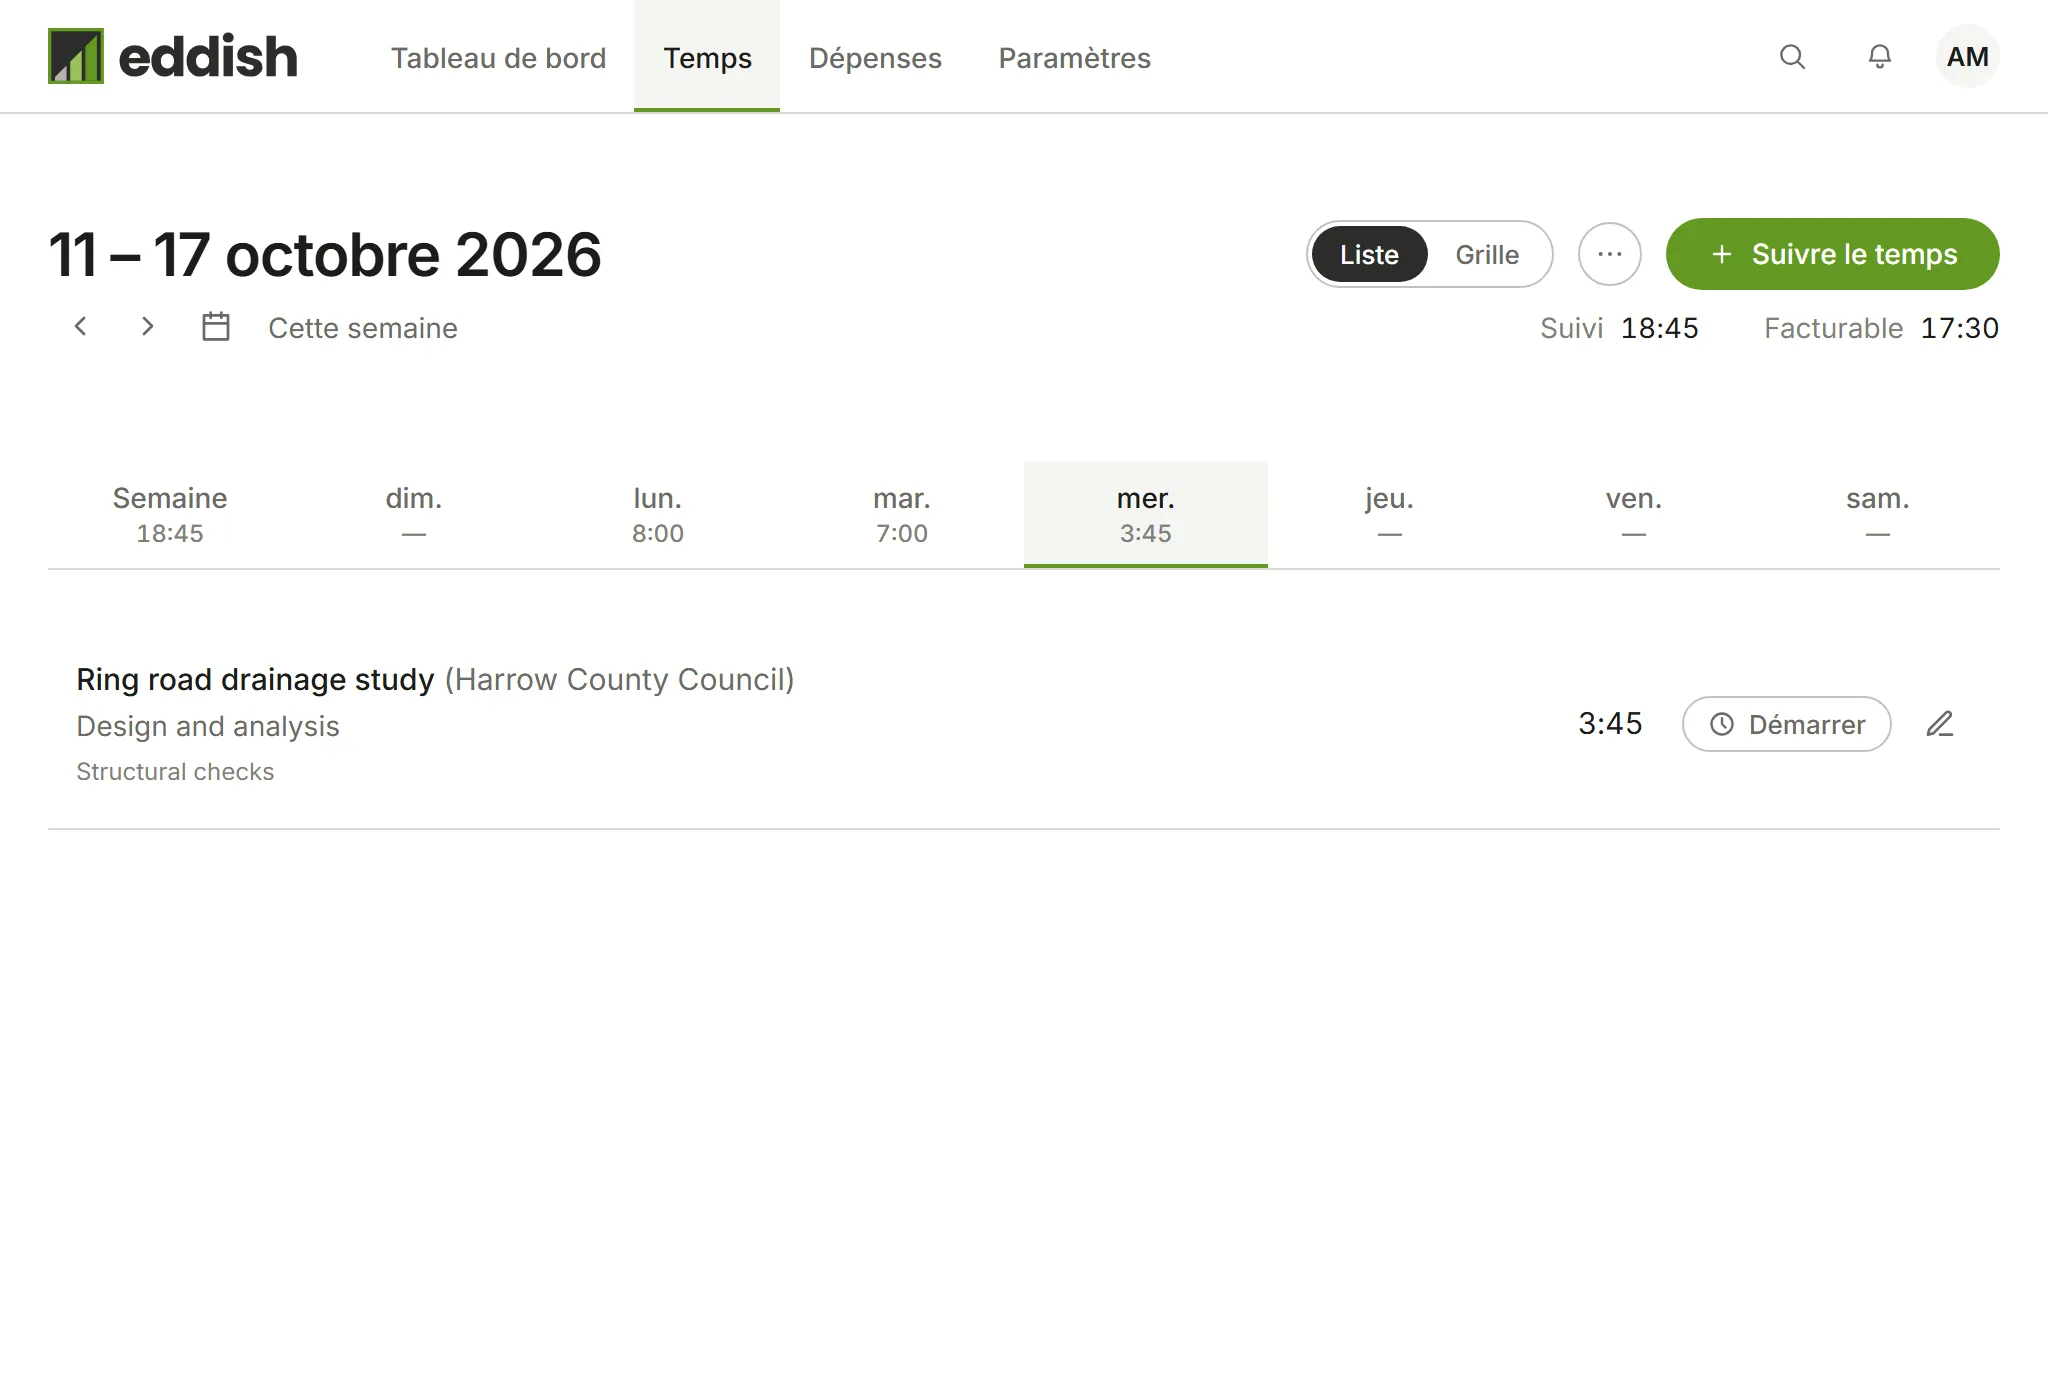Viewport: 2048px width, 1400px height.
Task: Select the sam. day tab
Action: 1878,514
